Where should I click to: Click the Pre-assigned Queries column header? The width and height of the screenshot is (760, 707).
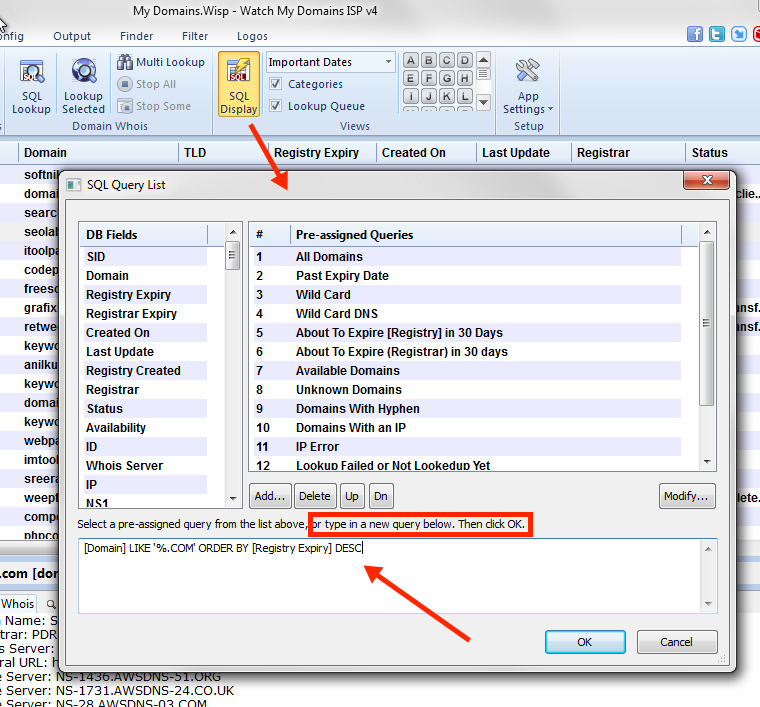pos(486,235)
